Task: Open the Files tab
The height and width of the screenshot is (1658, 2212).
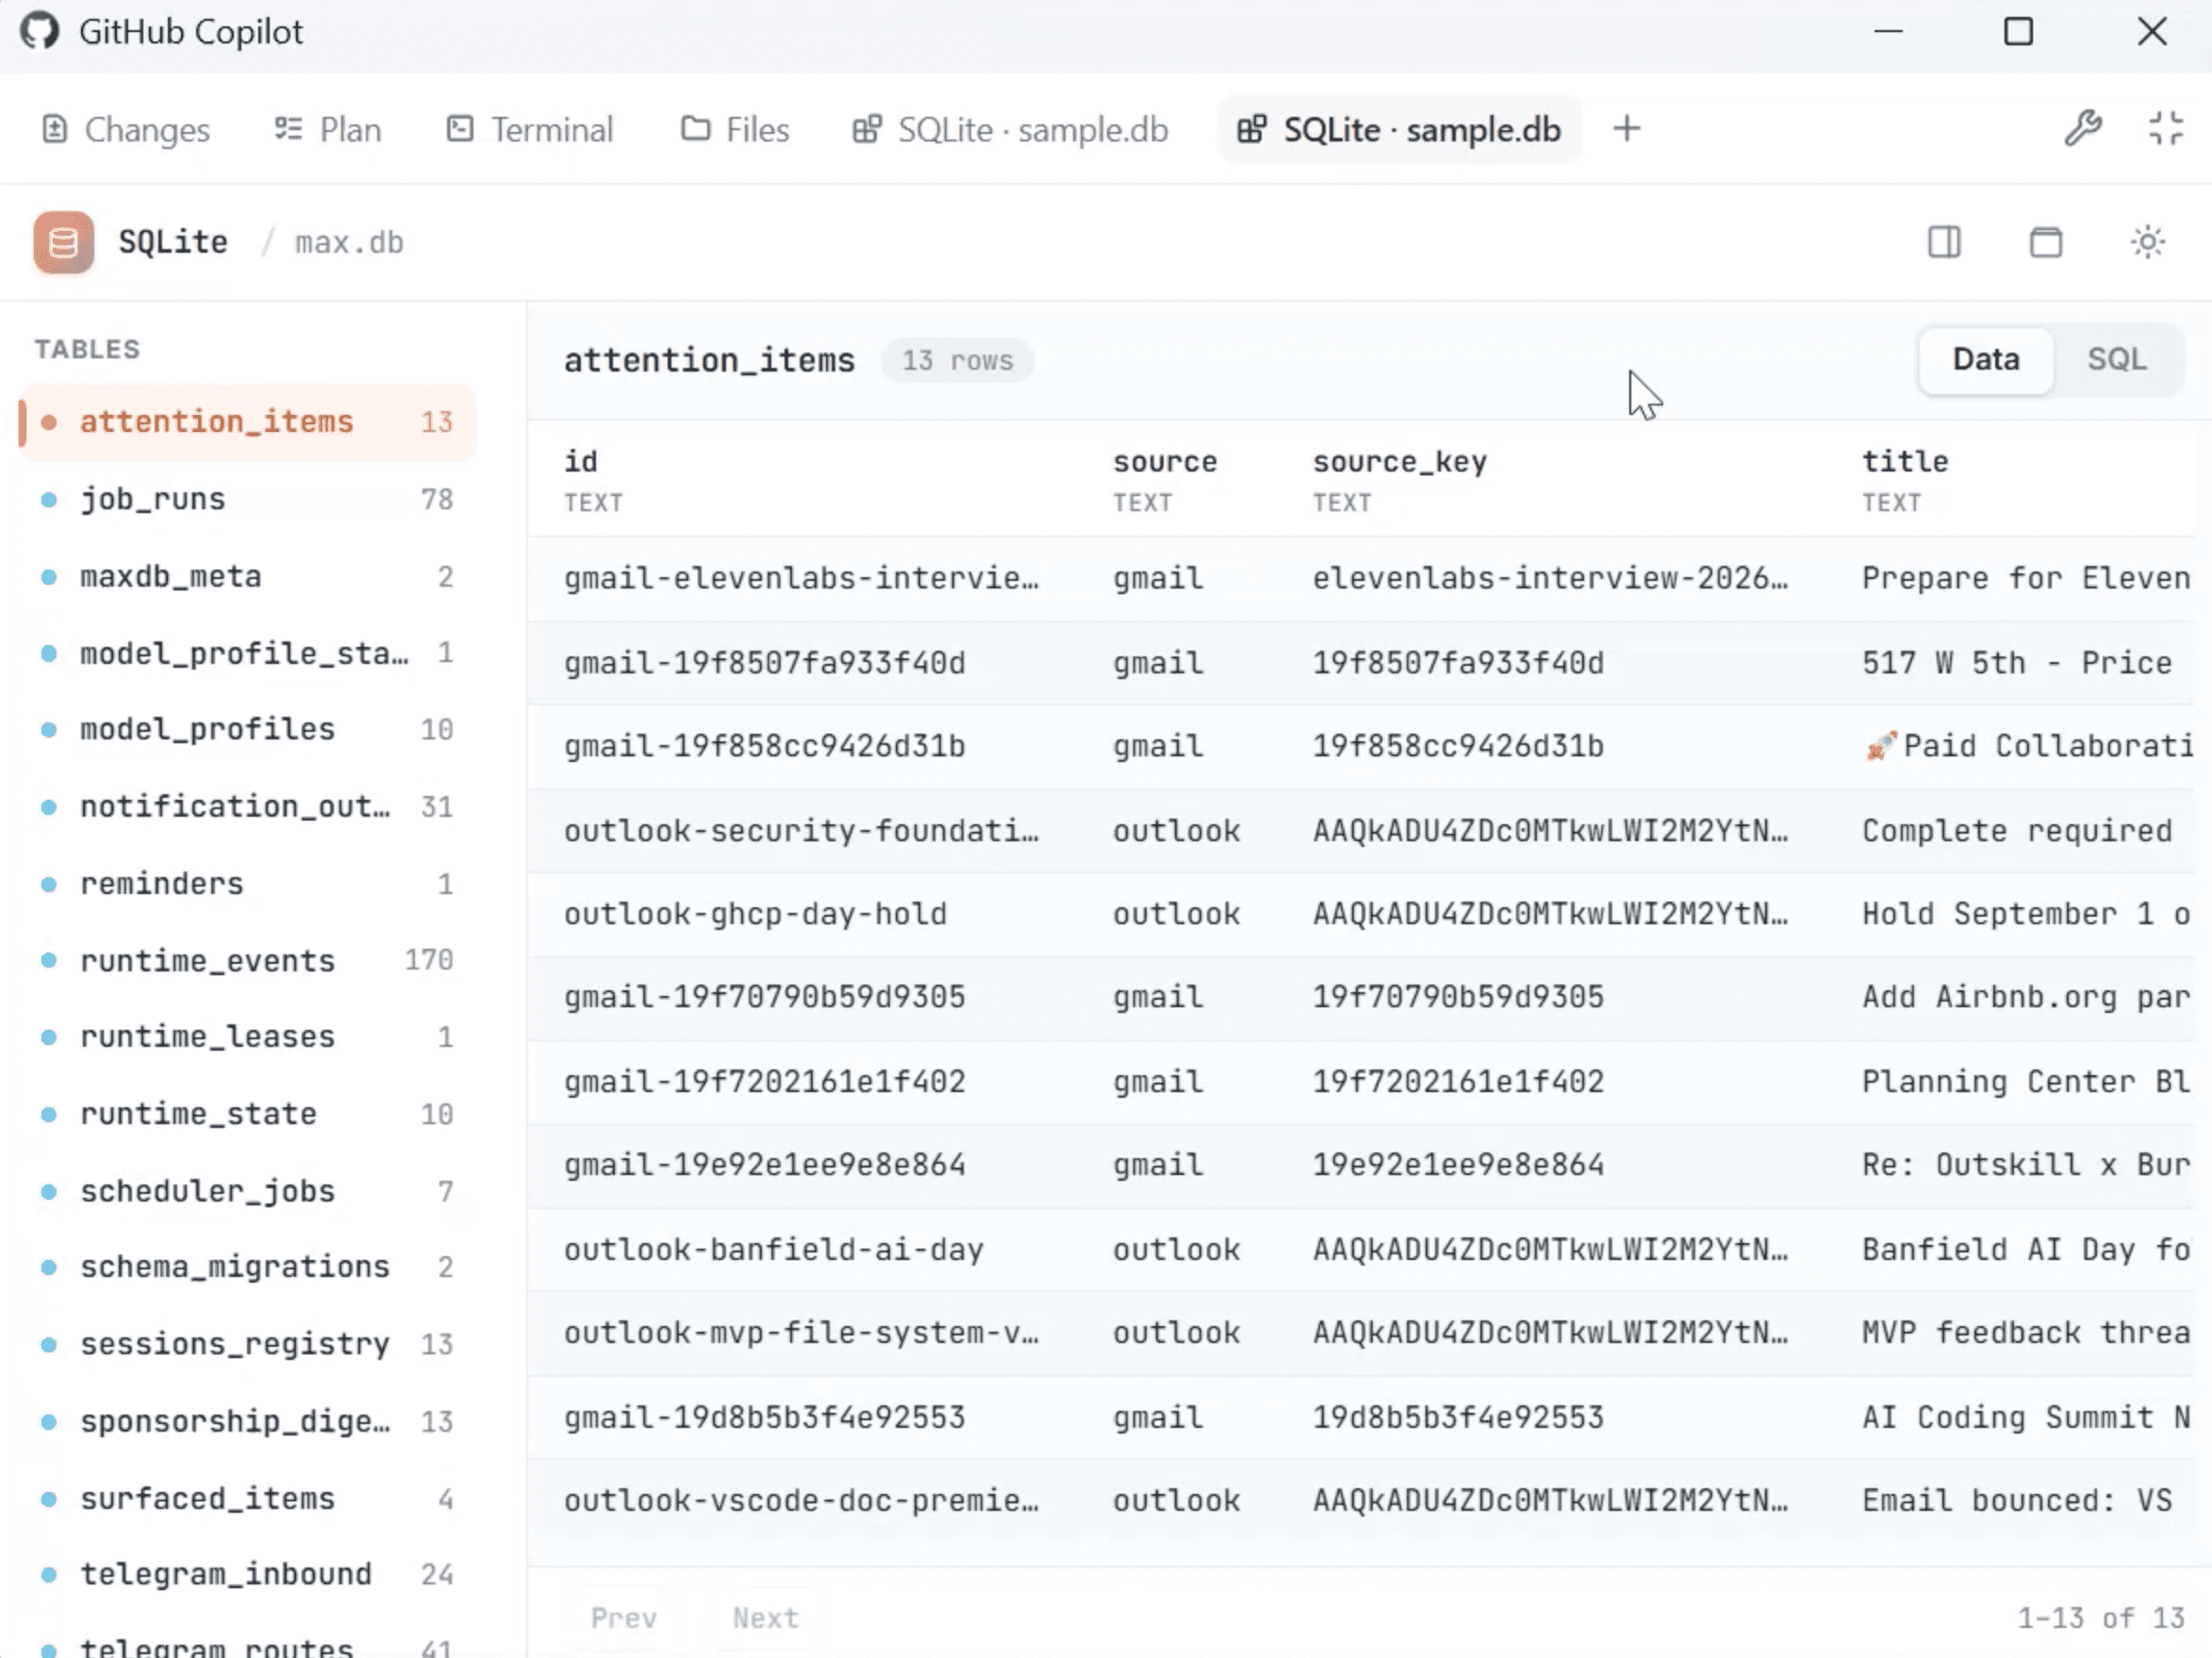Action: pos(735,130)
